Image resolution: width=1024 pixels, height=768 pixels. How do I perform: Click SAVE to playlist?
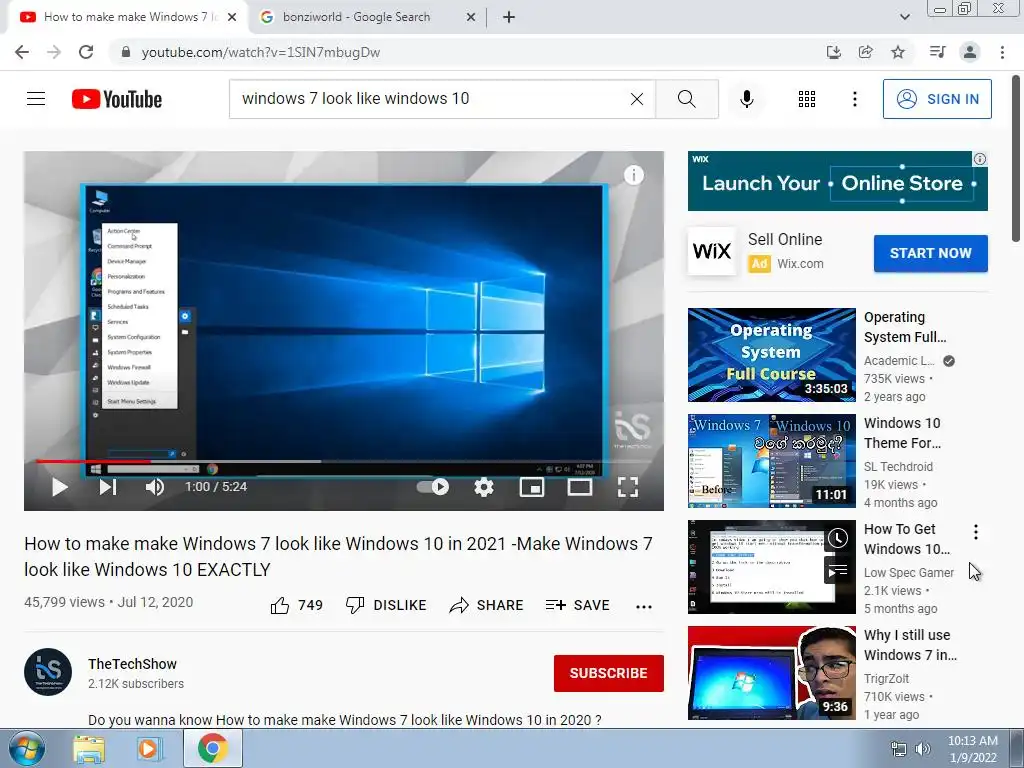578,605
